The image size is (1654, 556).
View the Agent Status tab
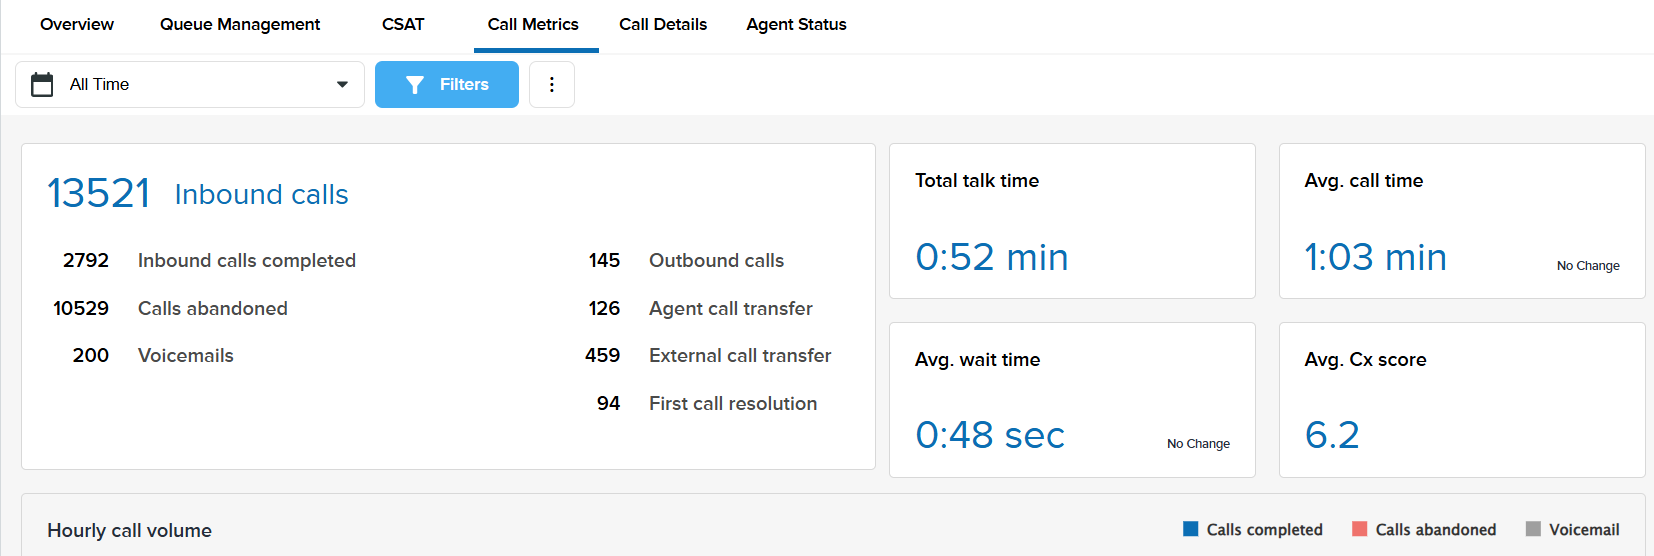coord(796,25)
